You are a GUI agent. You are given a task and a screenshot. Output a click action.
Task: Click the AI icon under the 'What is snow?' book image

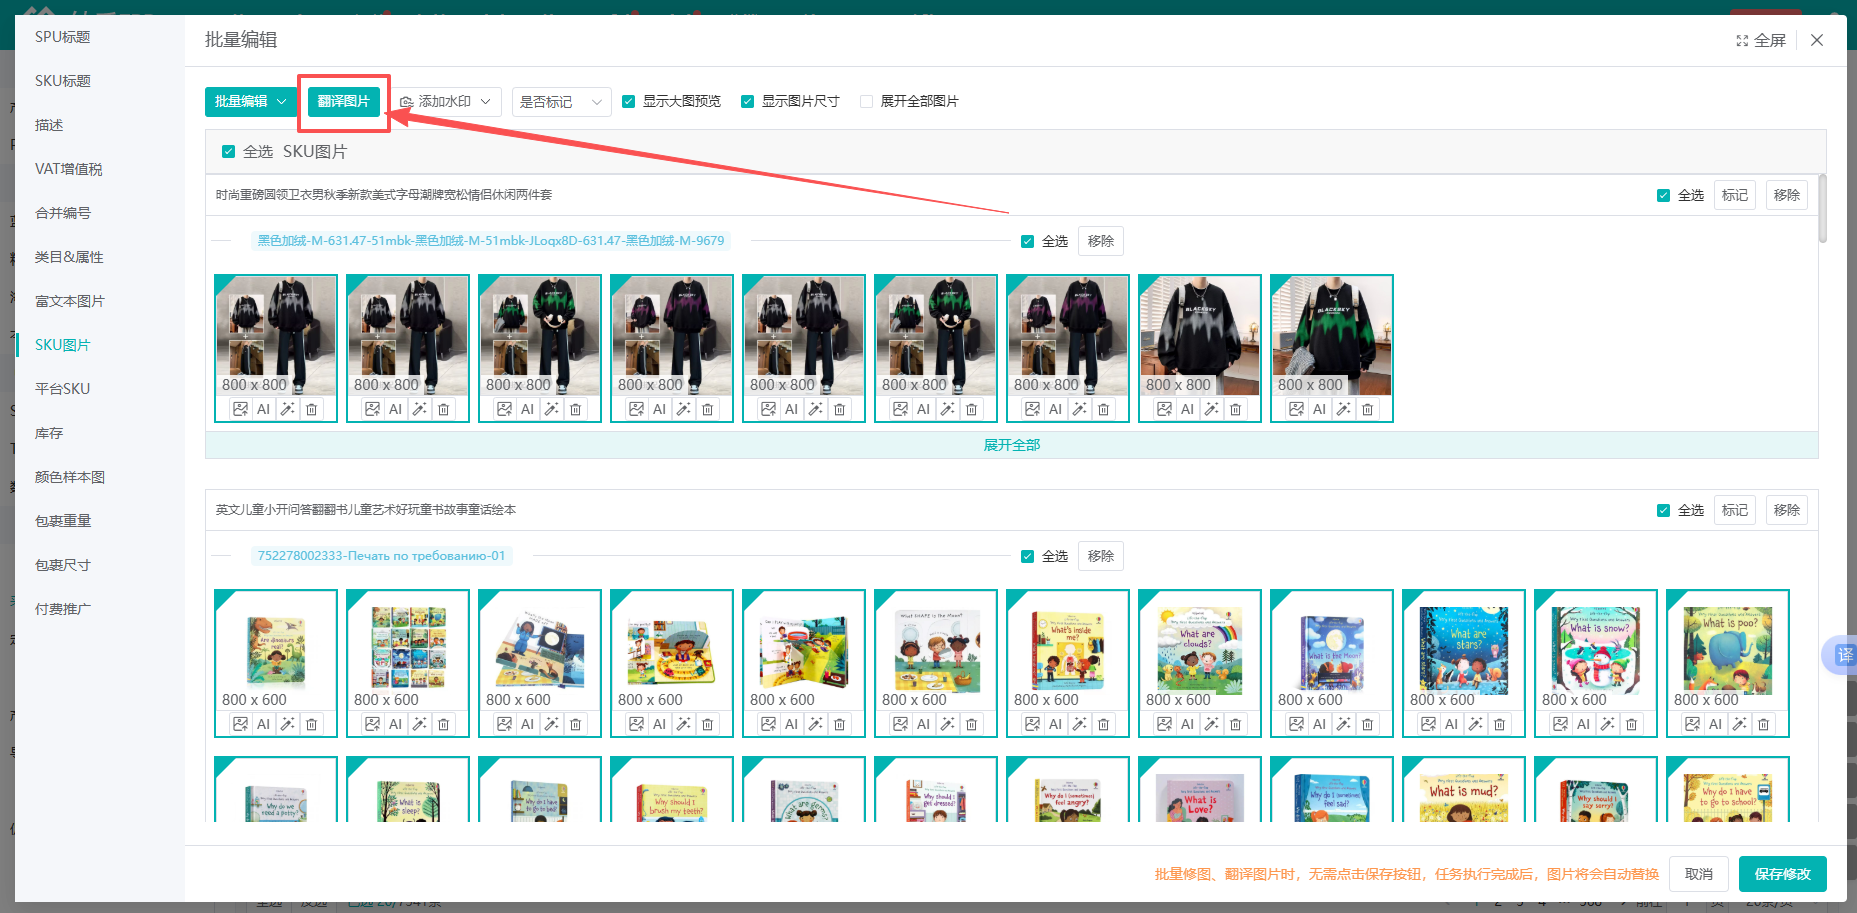1583,724
